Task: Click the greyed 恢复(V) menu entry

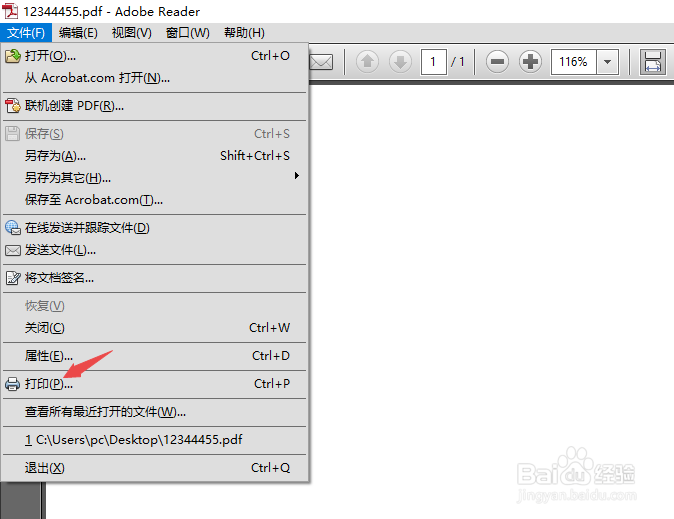Action: coord(155,306)
